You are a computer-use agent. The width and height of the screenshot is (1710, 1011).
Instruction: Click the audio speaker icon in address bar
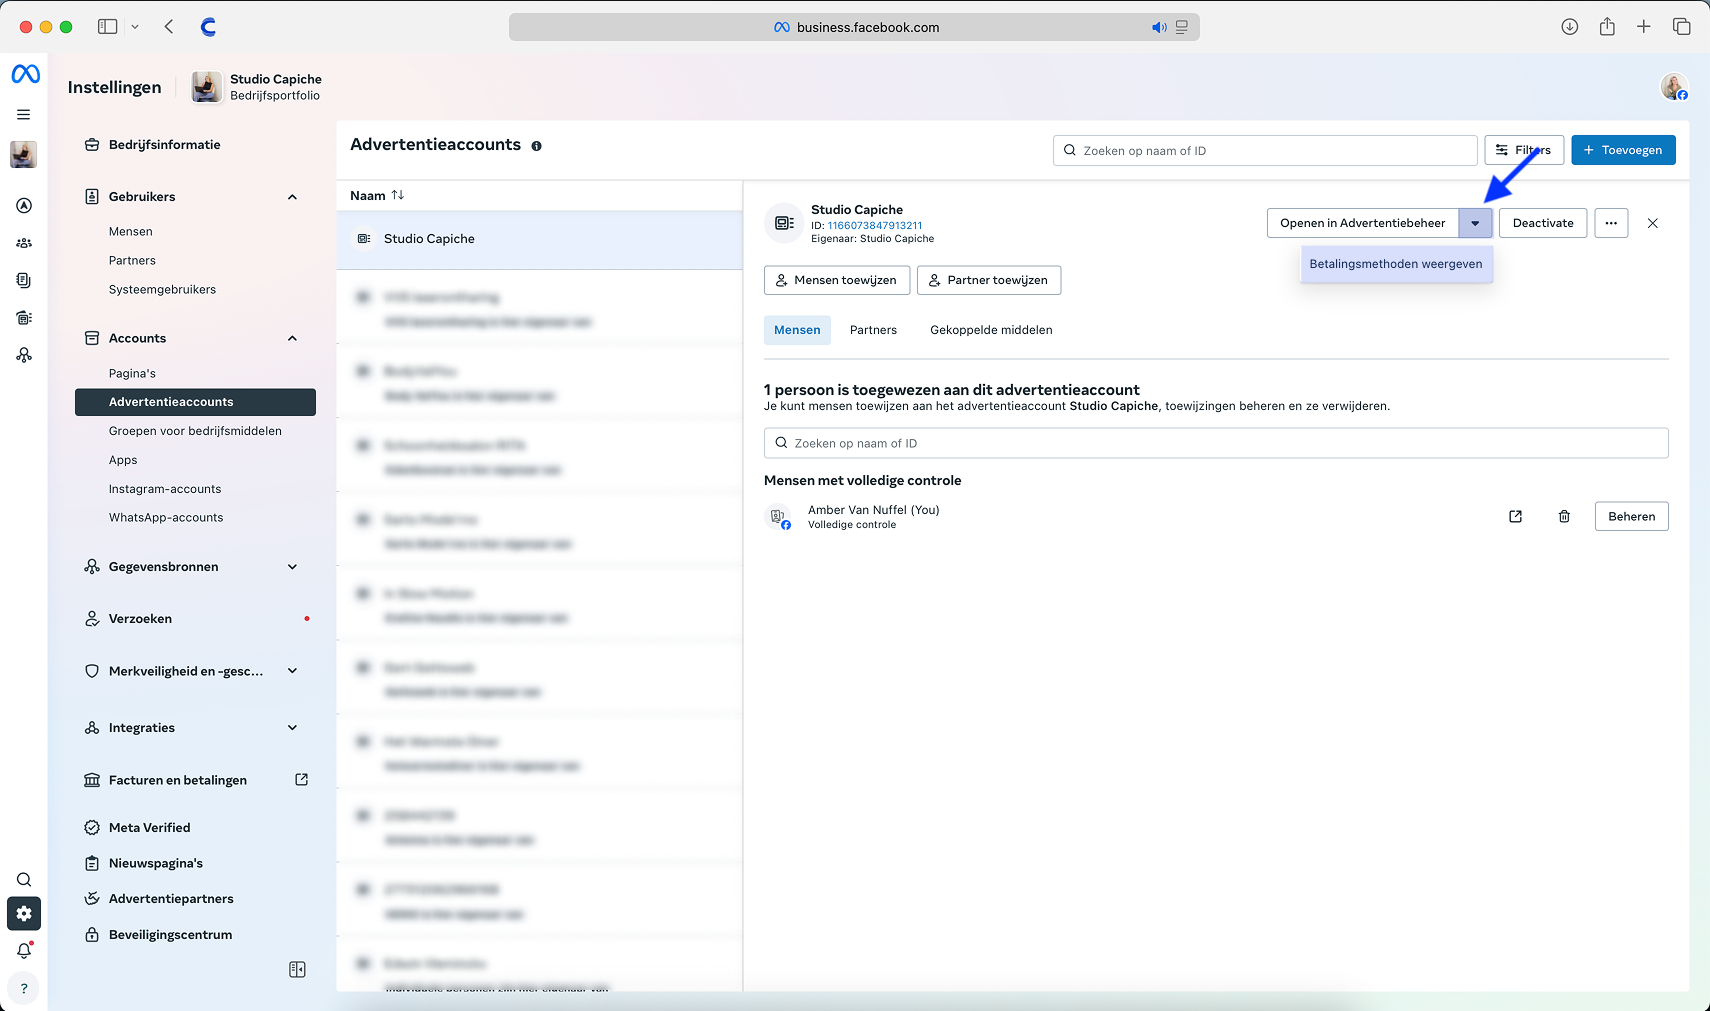click(1159, 28)
